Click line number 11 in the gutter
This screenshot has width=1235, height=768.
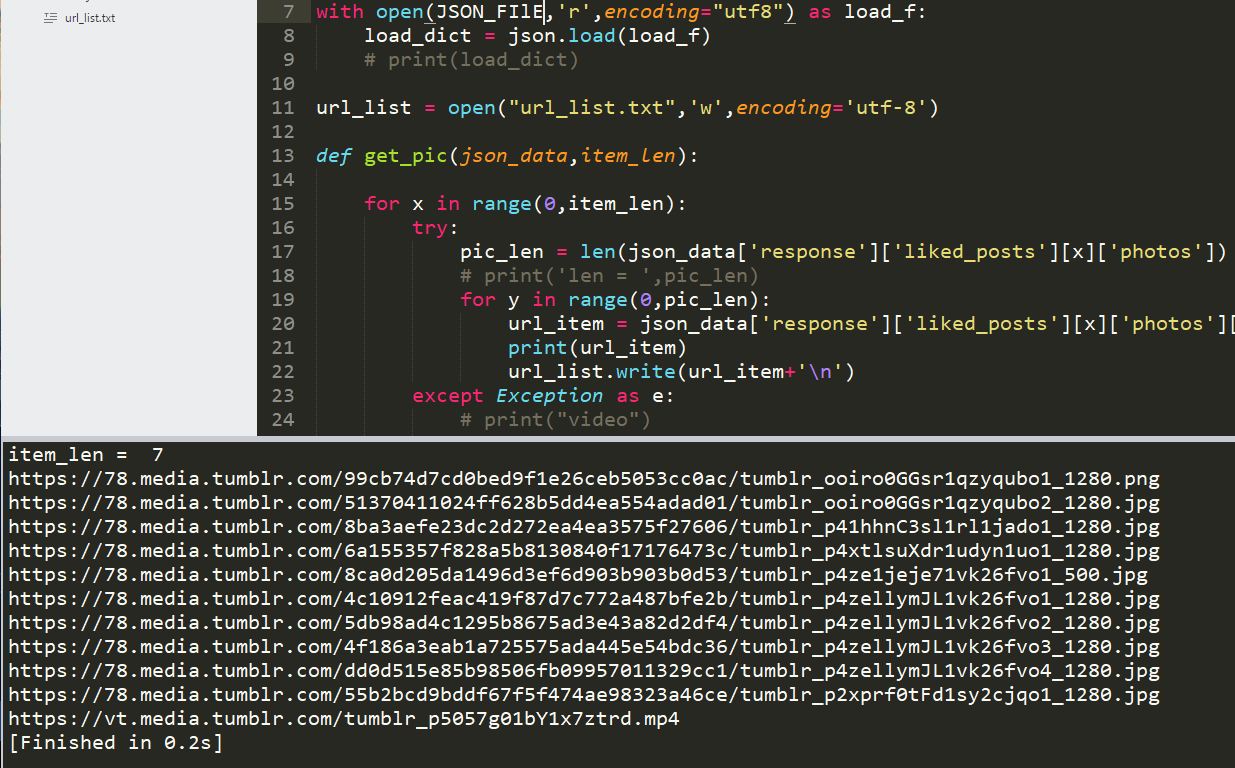[282, 108]
